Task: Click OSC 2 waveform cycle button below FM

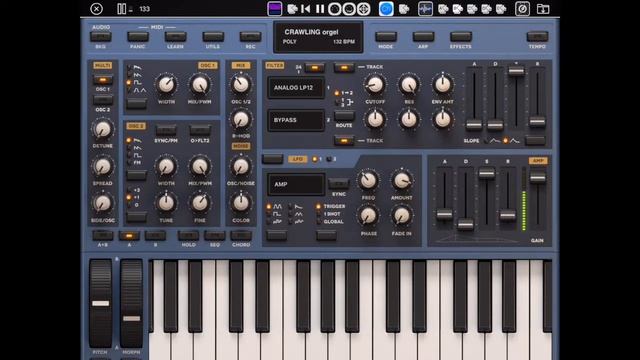Action: pos(136,176)
